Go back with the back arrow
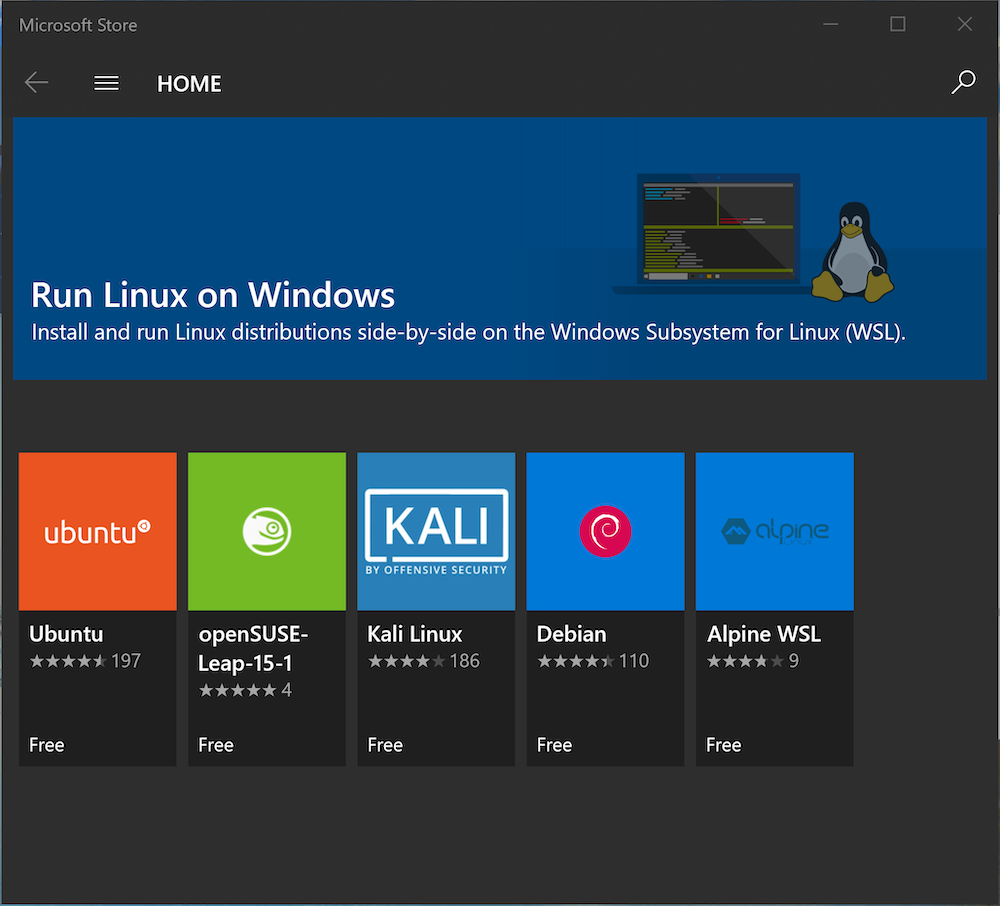This screenshot has width=1000, height=906. pos(36,83)
